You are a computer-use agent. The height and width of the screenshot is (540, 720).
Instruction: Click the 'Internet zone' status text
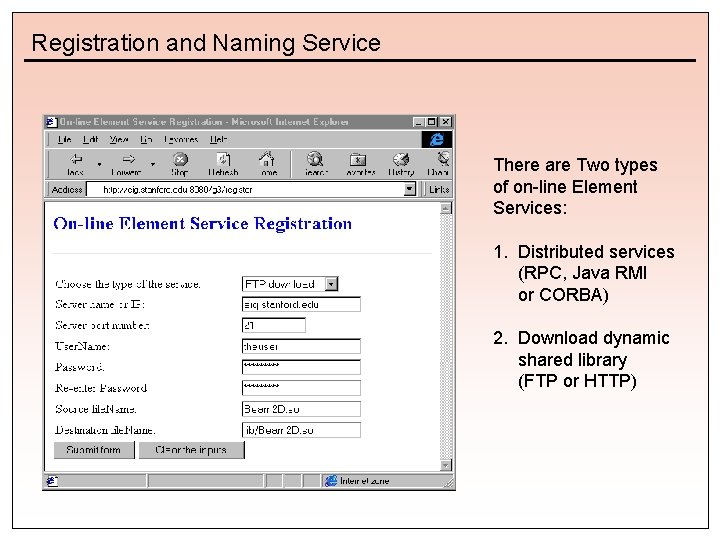pyautogui.click(x=365, y=481)
